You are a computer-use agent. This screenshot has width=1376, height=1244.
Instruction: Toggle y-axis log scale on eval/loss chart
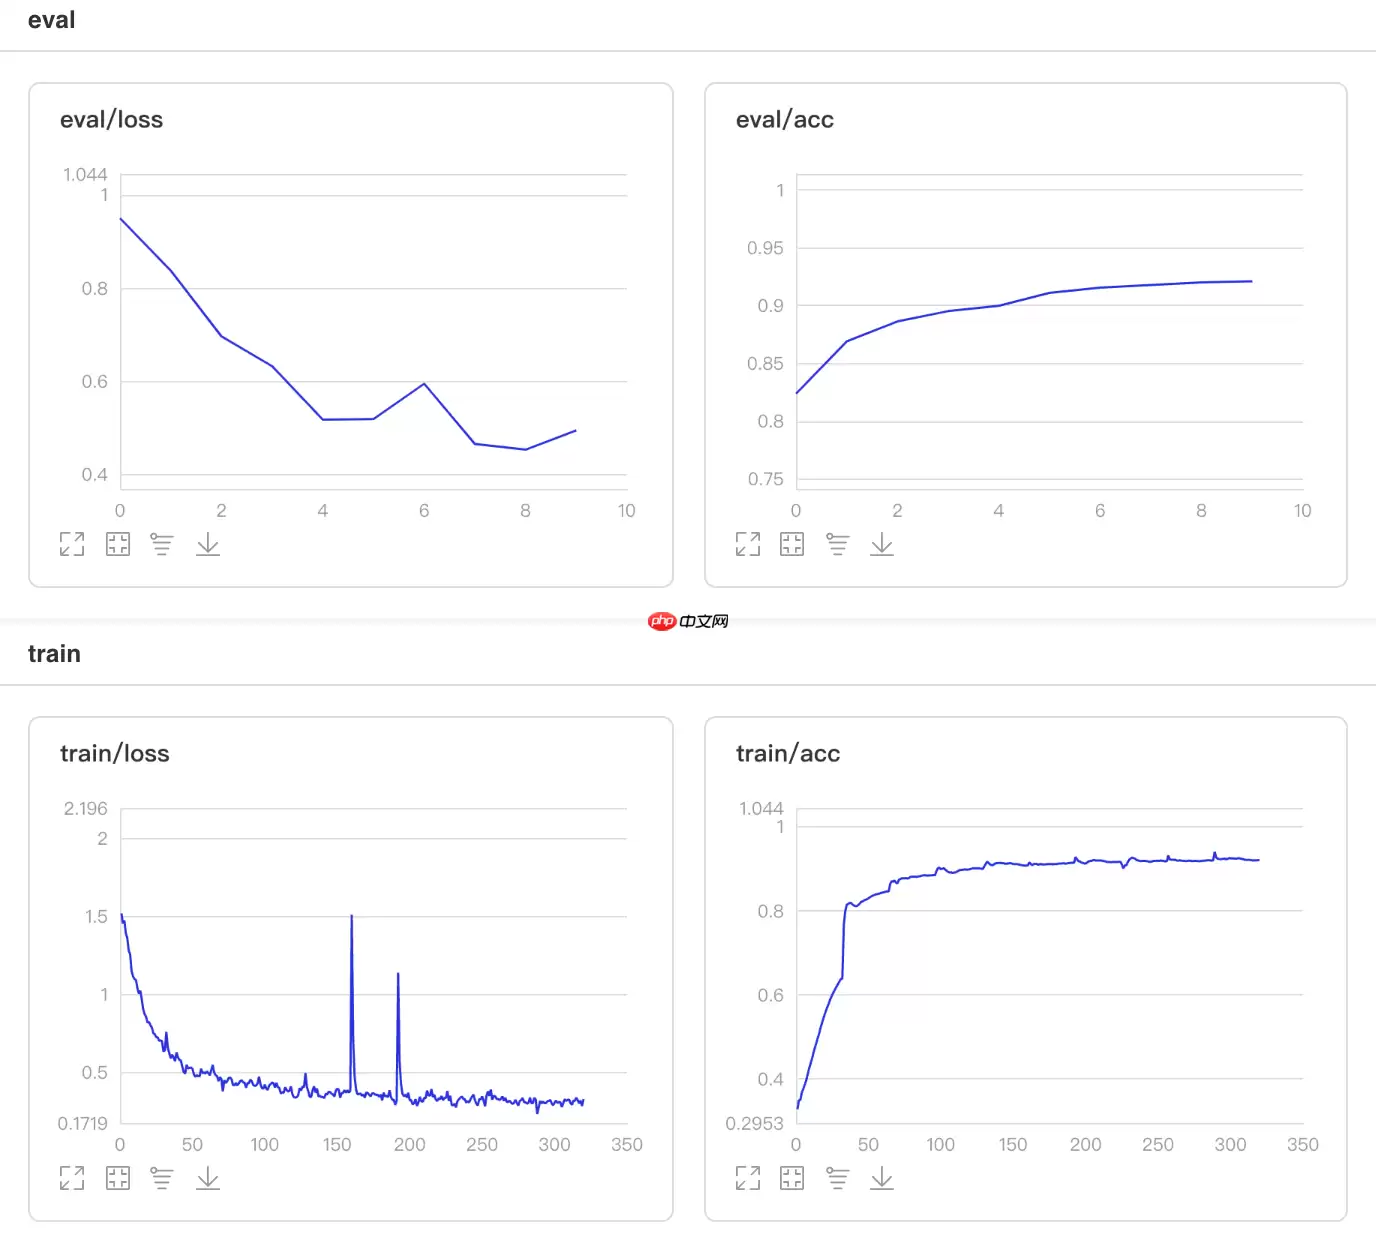tap(162, 544)
